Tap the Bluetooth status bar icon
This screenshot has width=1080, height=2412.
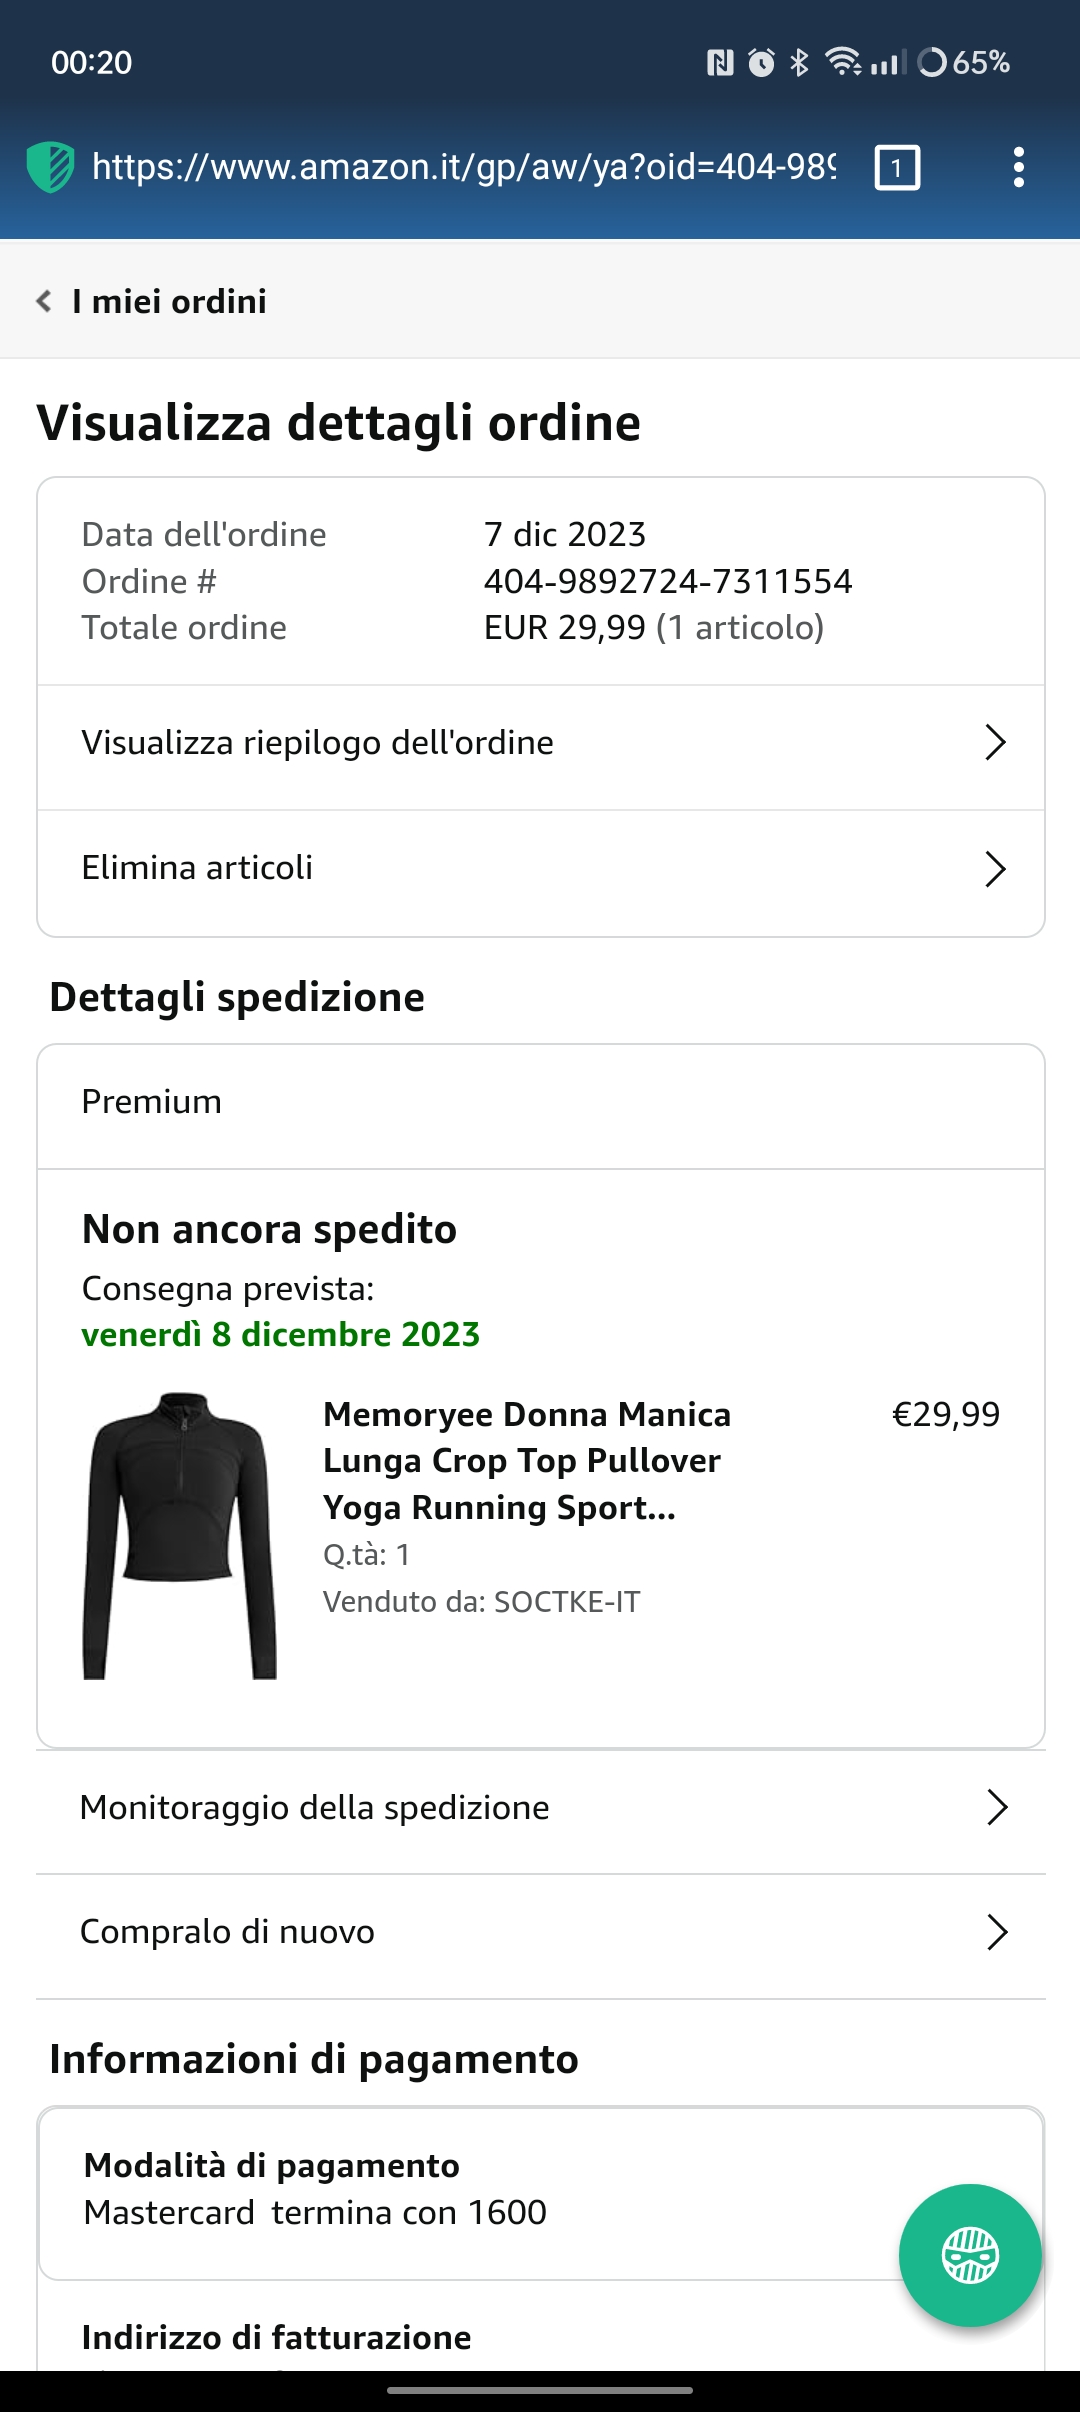click(x=799, y=63)
